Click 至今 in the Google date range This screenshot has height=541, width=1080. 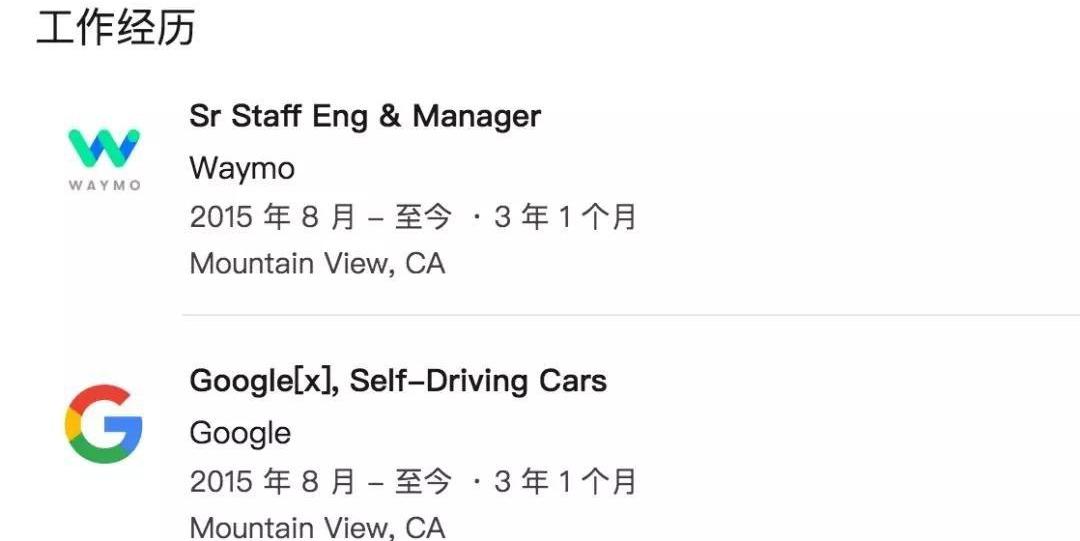click(x=423, y=481)
